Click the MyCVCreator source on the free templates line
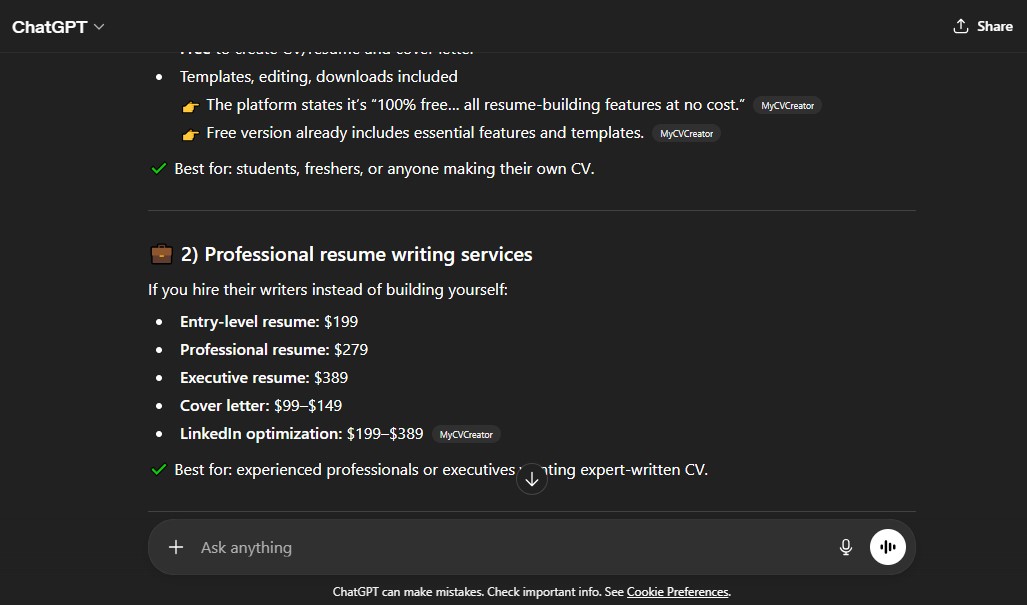The image size is (1027, 605). 686,133
